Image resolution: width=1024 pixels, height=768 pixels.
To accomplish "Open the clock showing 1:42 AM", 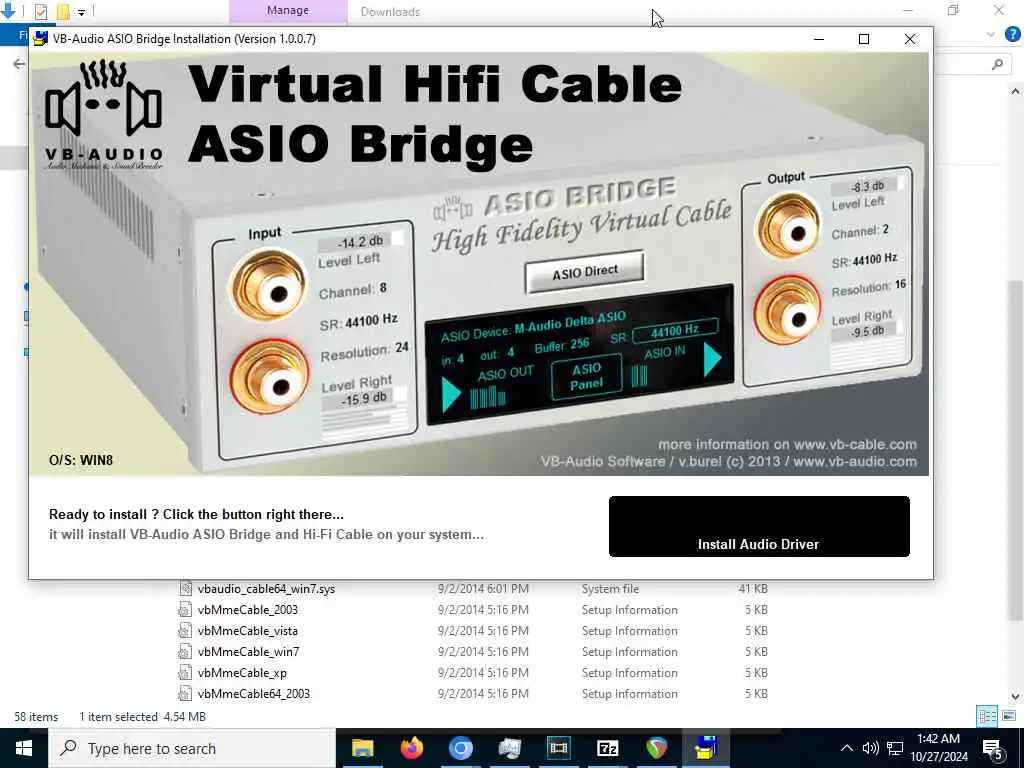I will click(x=938, y=748).
